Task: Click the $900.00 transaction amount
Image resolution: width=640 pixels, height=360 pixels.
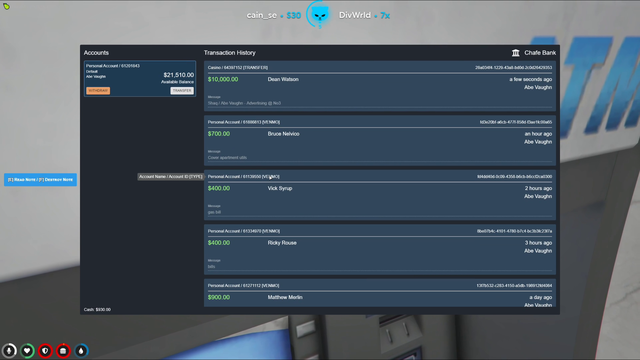Action: tap(219, 297)
